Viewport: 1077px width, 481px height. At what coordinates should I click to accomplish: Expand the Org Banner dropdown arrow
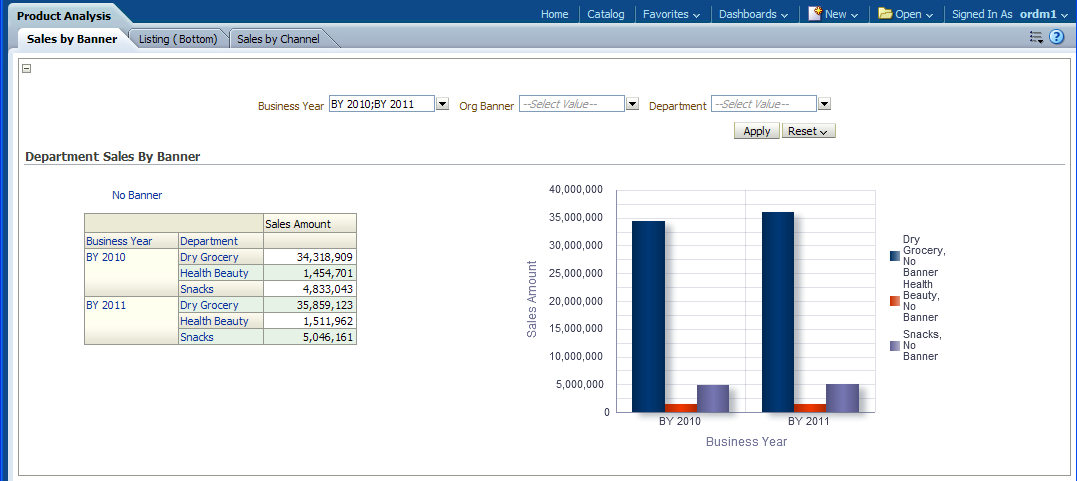tap(632, 104)
